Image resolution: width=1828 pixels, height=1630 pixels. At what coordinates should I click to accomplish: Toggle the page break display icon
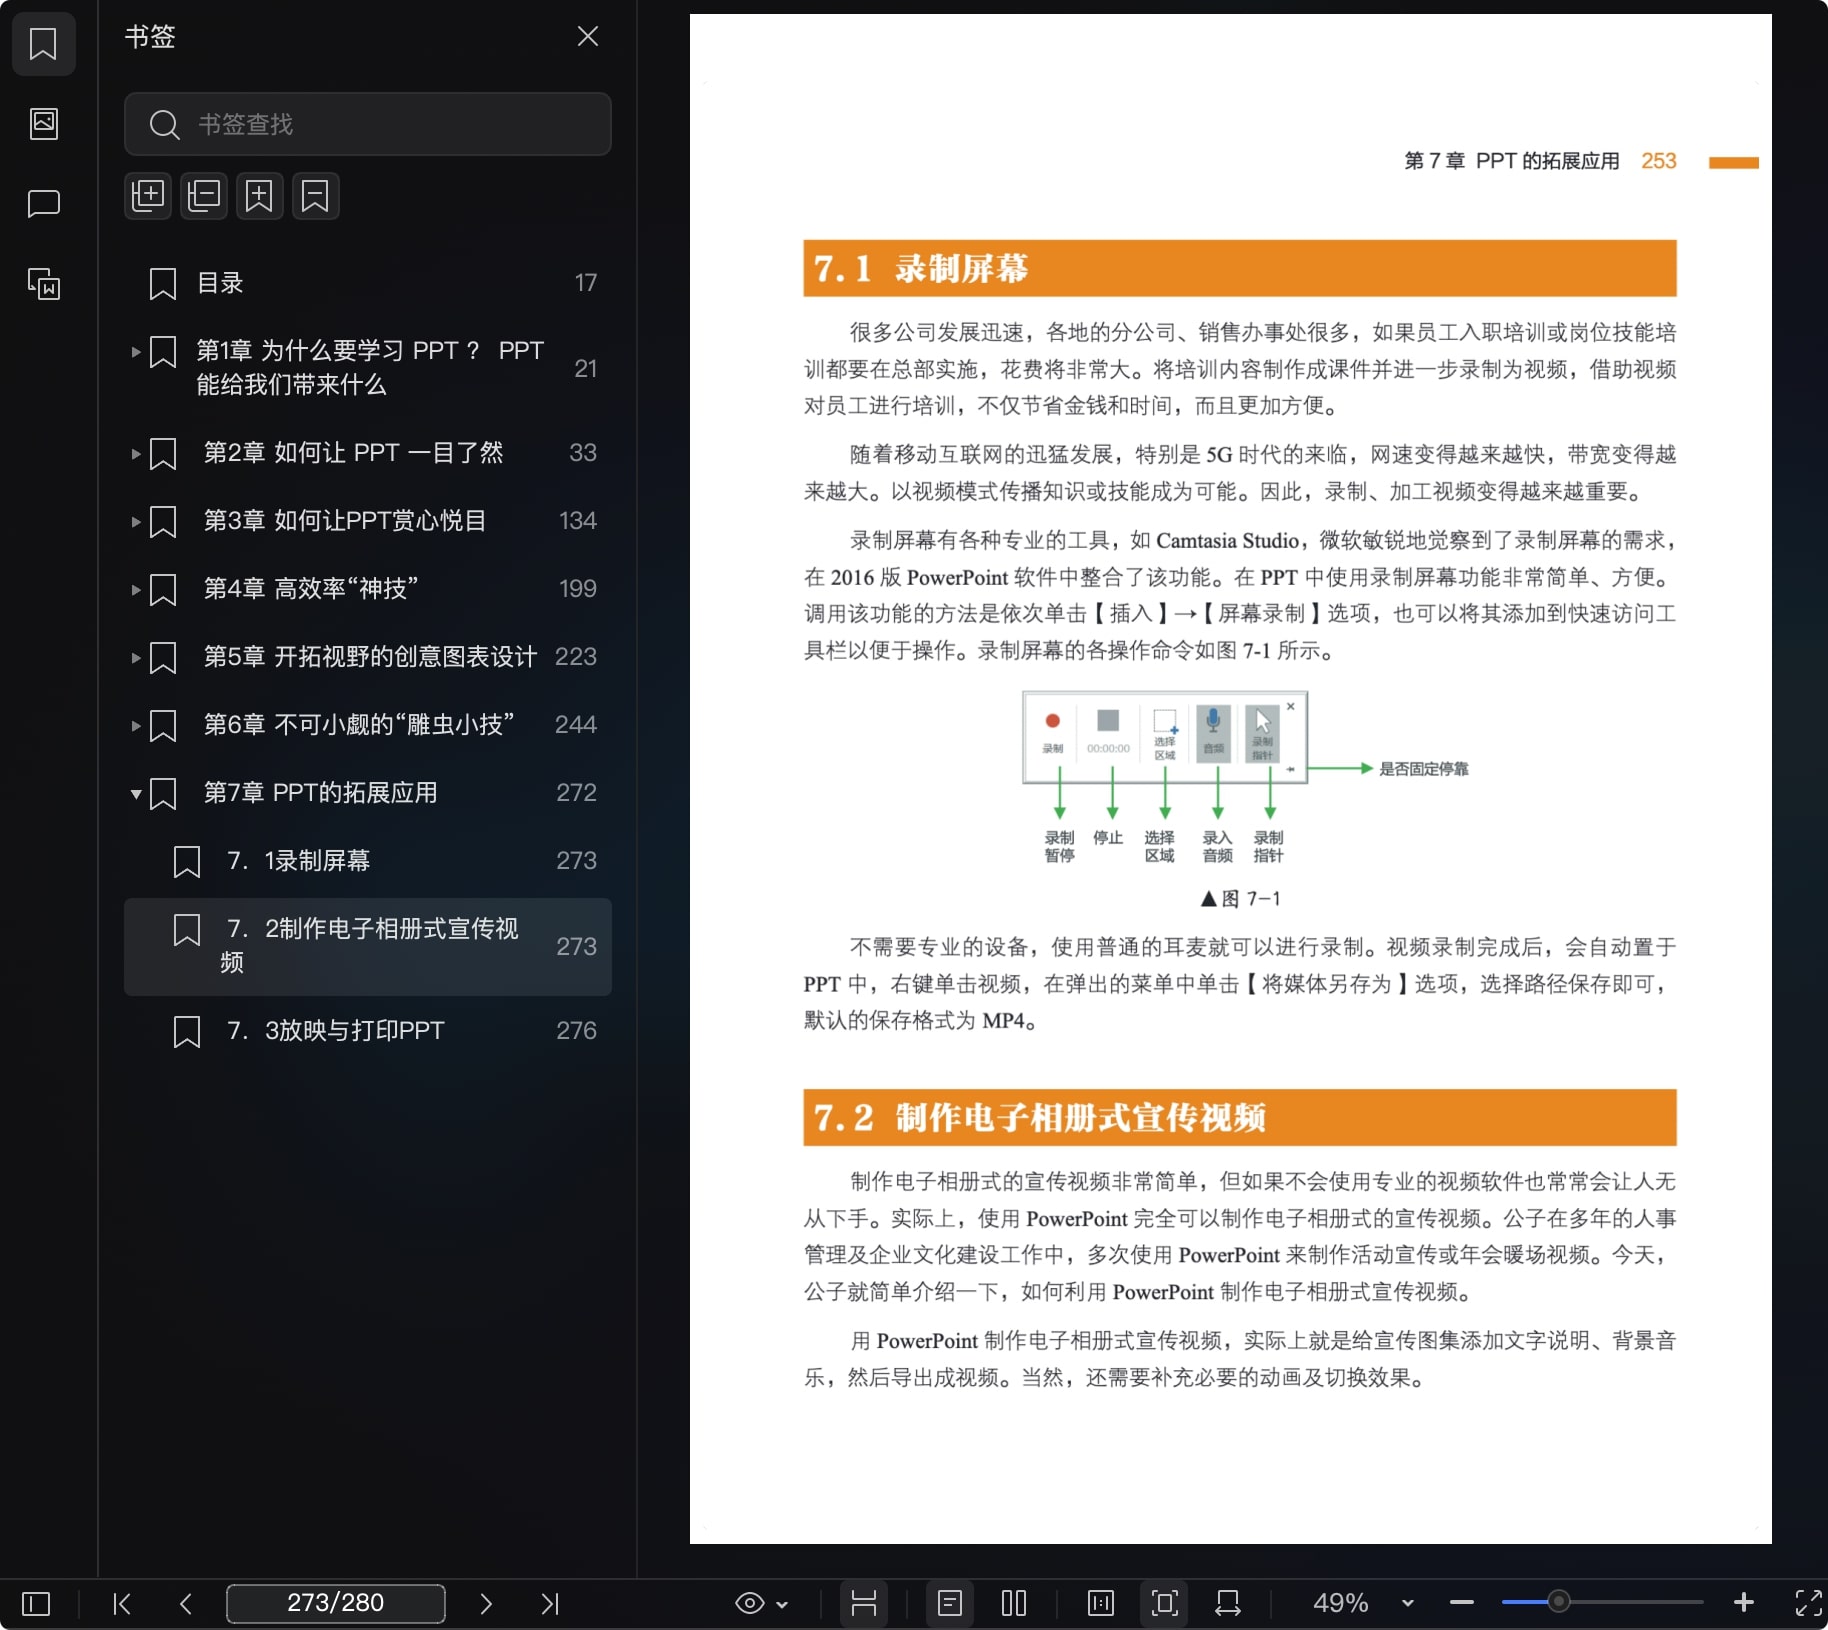(x=864, y=1603)
